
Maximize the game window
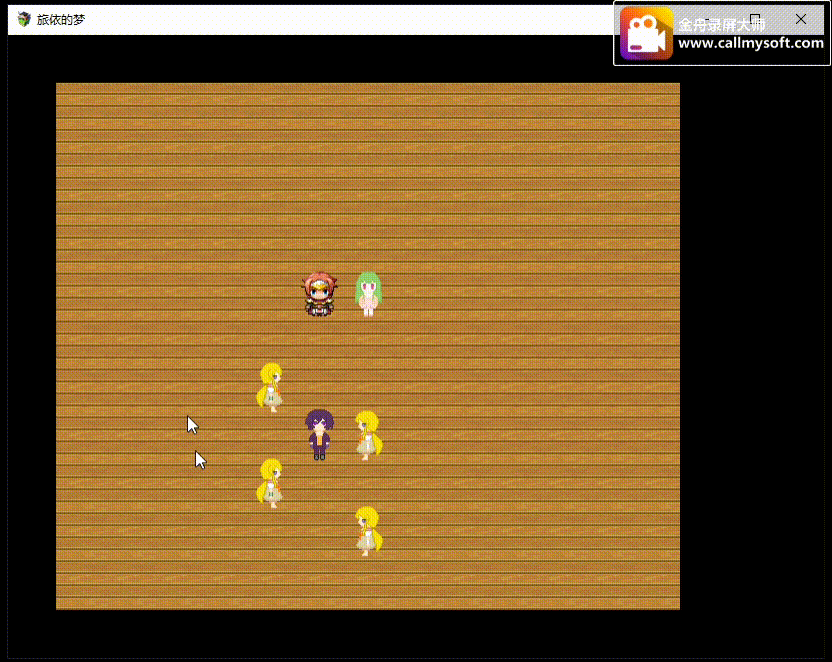point(755,20)
